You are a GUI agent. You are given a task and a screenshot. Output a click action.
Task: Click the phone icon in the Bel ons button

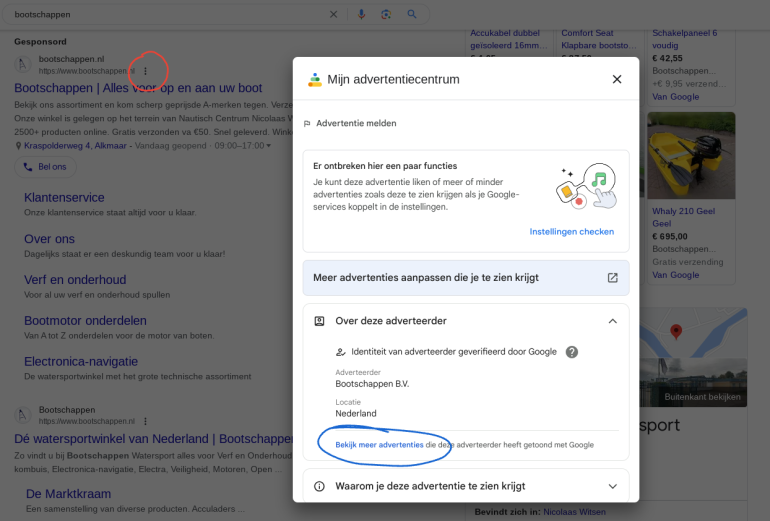(x=28, y=167)
